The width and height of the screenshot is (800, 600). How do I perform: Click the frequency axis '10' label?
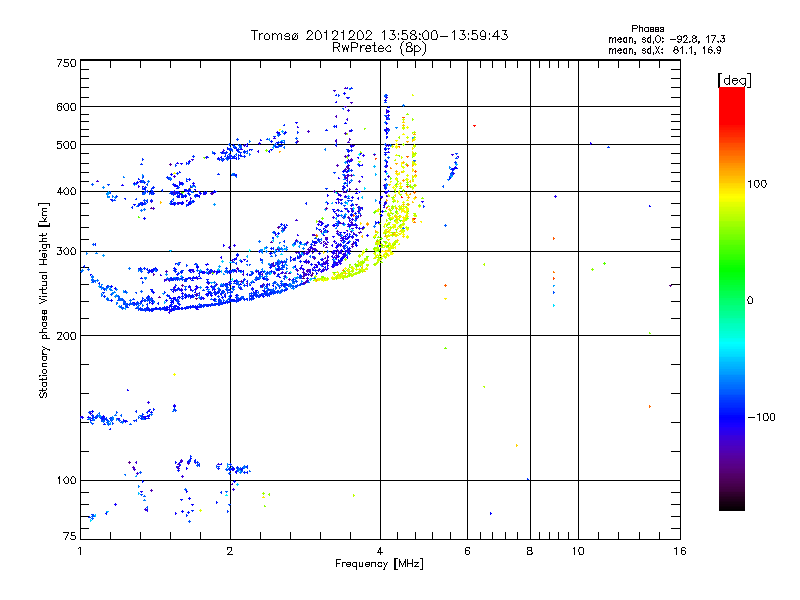578,551
